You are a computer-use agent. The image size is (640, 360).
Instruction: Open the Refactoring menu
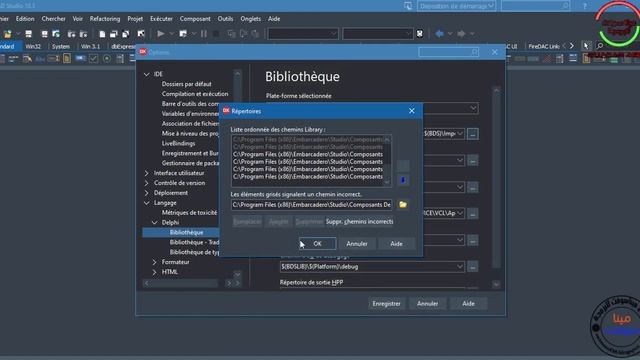click(105, 19)
